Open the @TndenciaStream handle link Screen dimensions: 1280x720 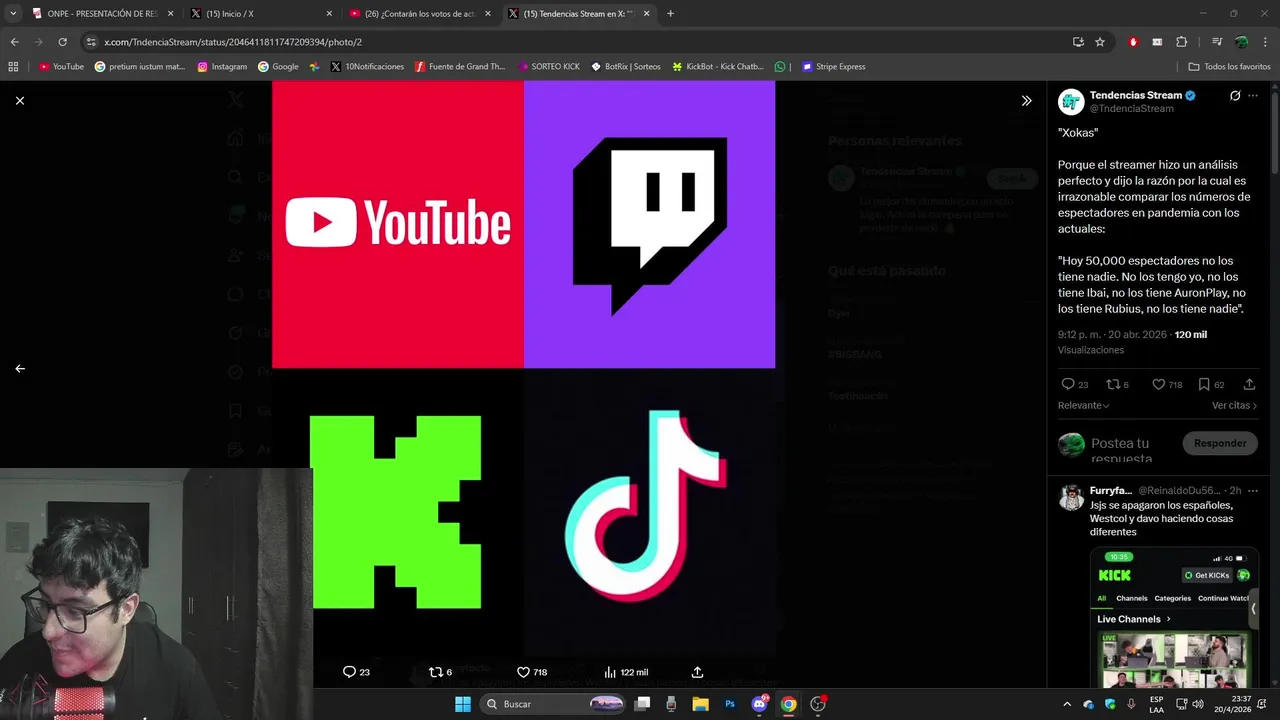click(x=1131, y=108)
